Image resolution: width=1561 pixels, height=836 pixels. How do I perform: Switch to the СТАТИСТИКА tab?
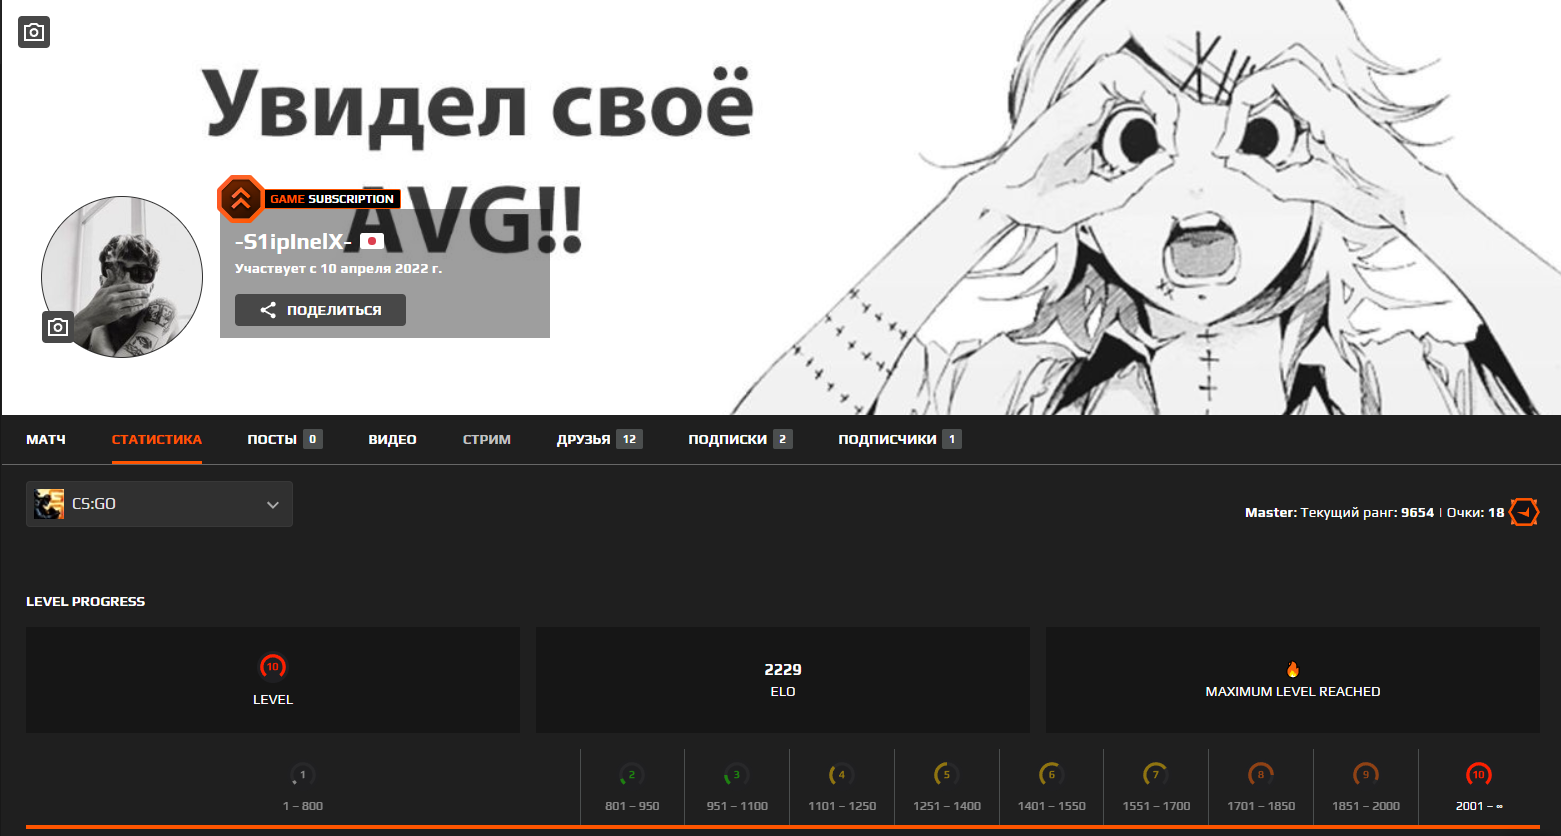157,439
